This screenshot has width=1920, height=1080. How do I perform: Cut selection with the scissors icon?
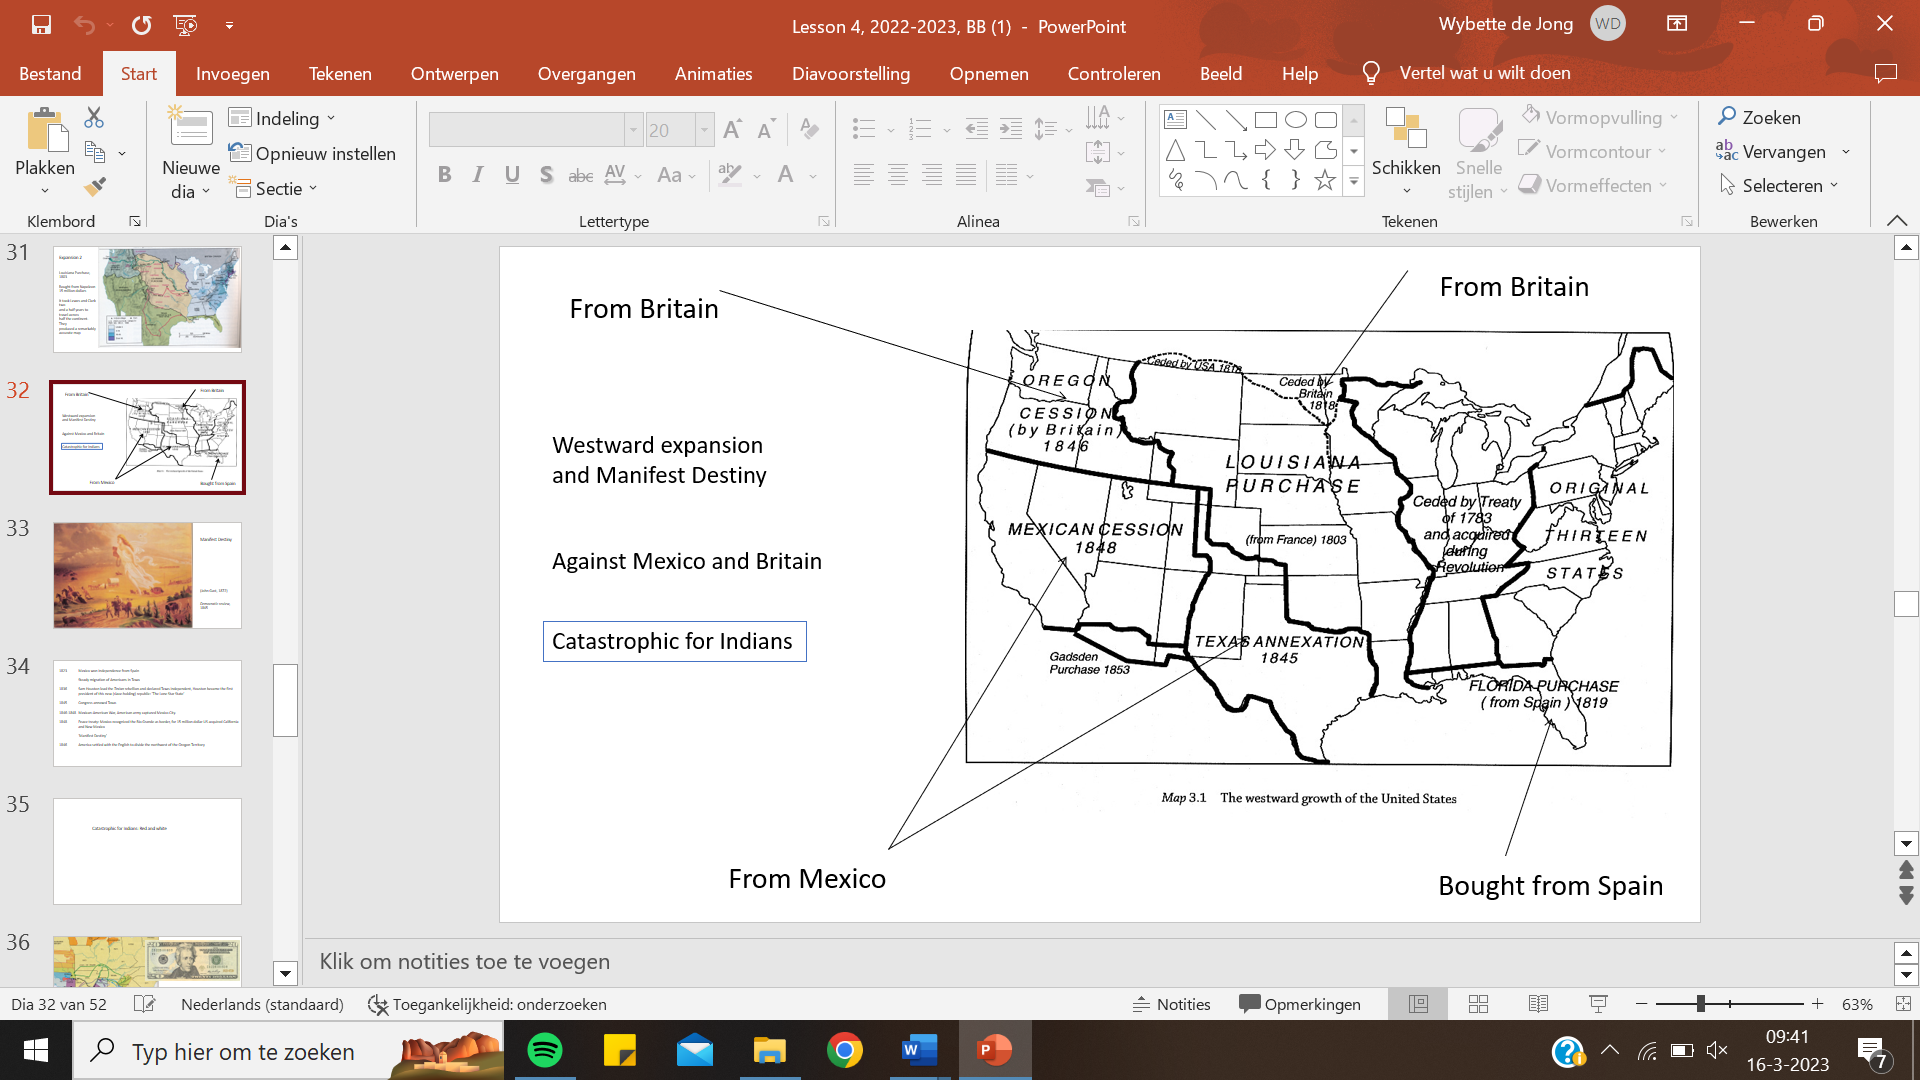click(x=94, y=117)
